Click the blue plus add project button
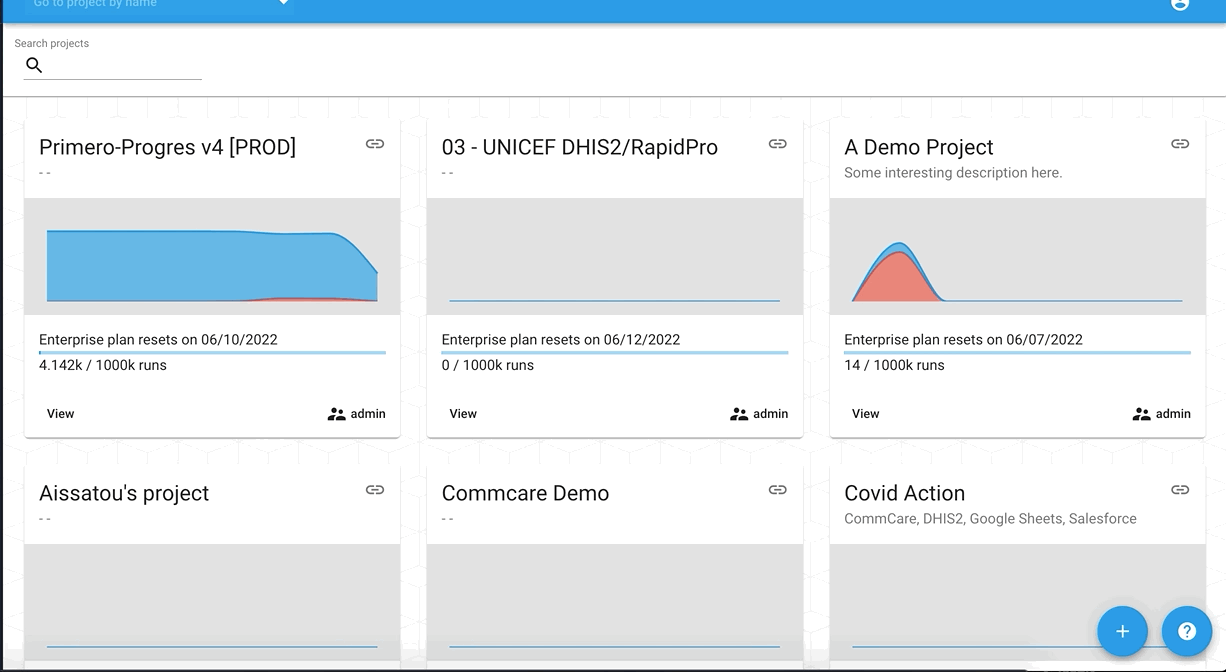The width and height of the screenshot is (1226, 672). [x=1122, y=631]
